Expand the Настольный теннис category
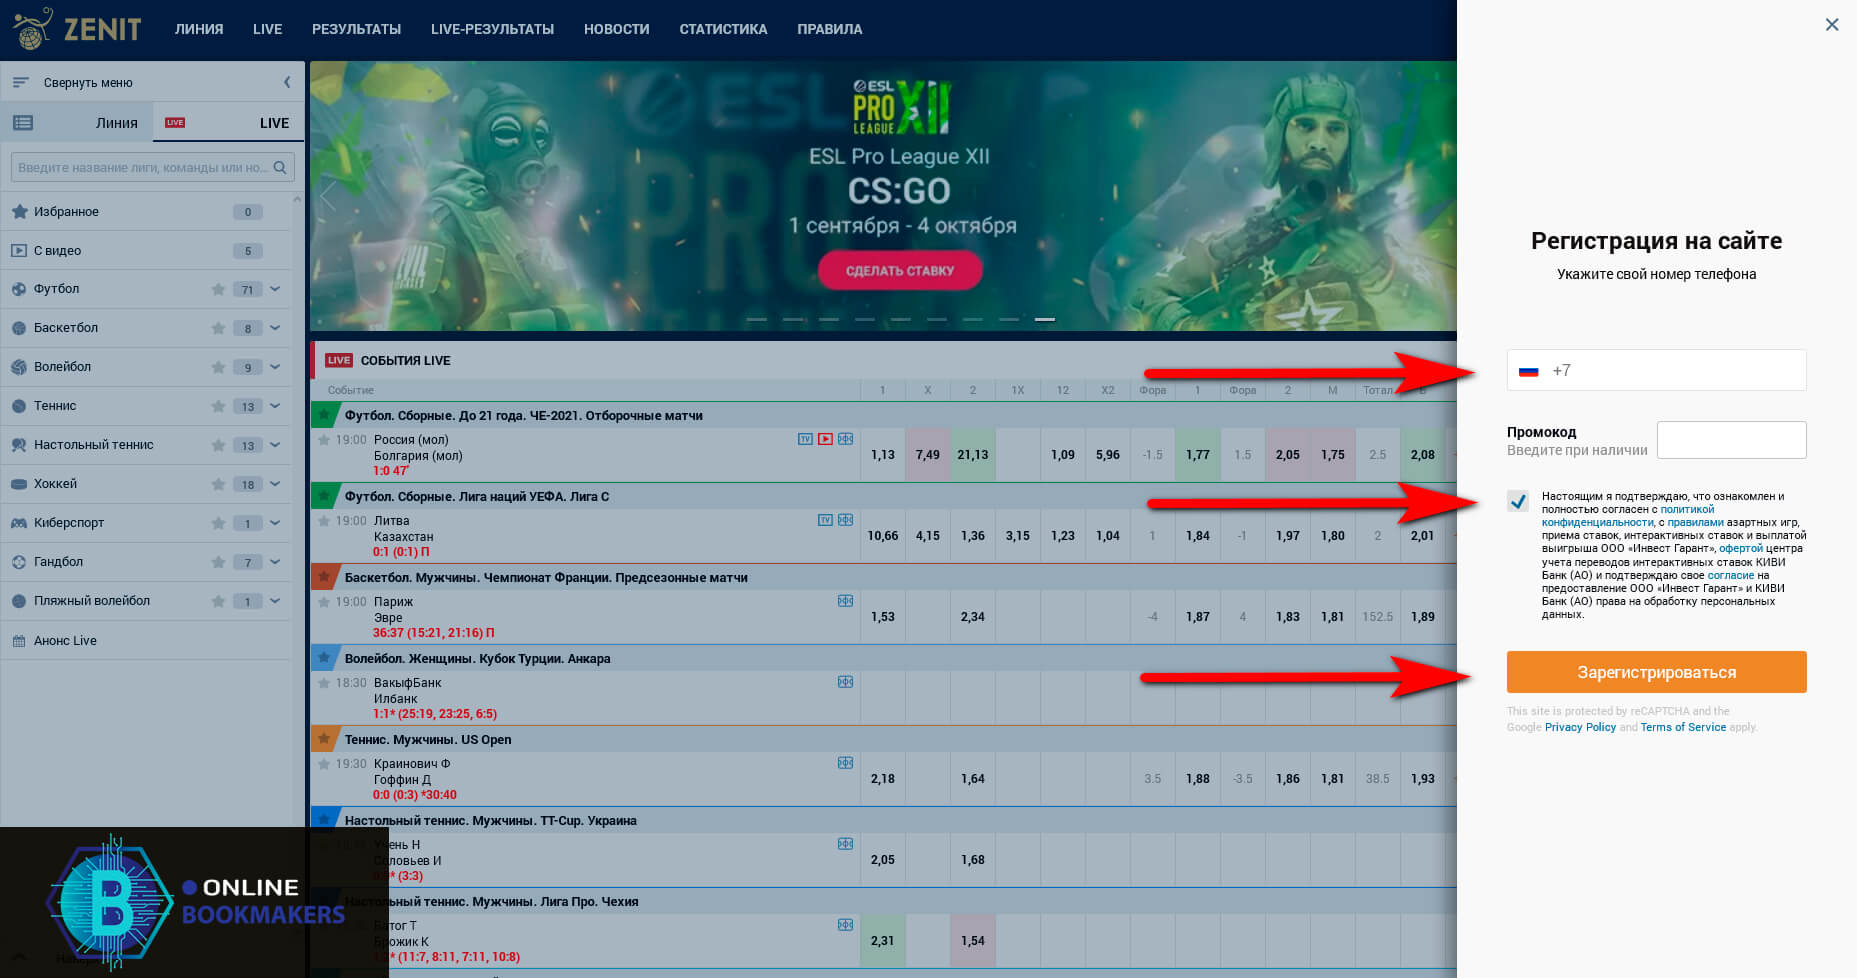Viewport: 1857px width, 978px height. click(275, 445)
